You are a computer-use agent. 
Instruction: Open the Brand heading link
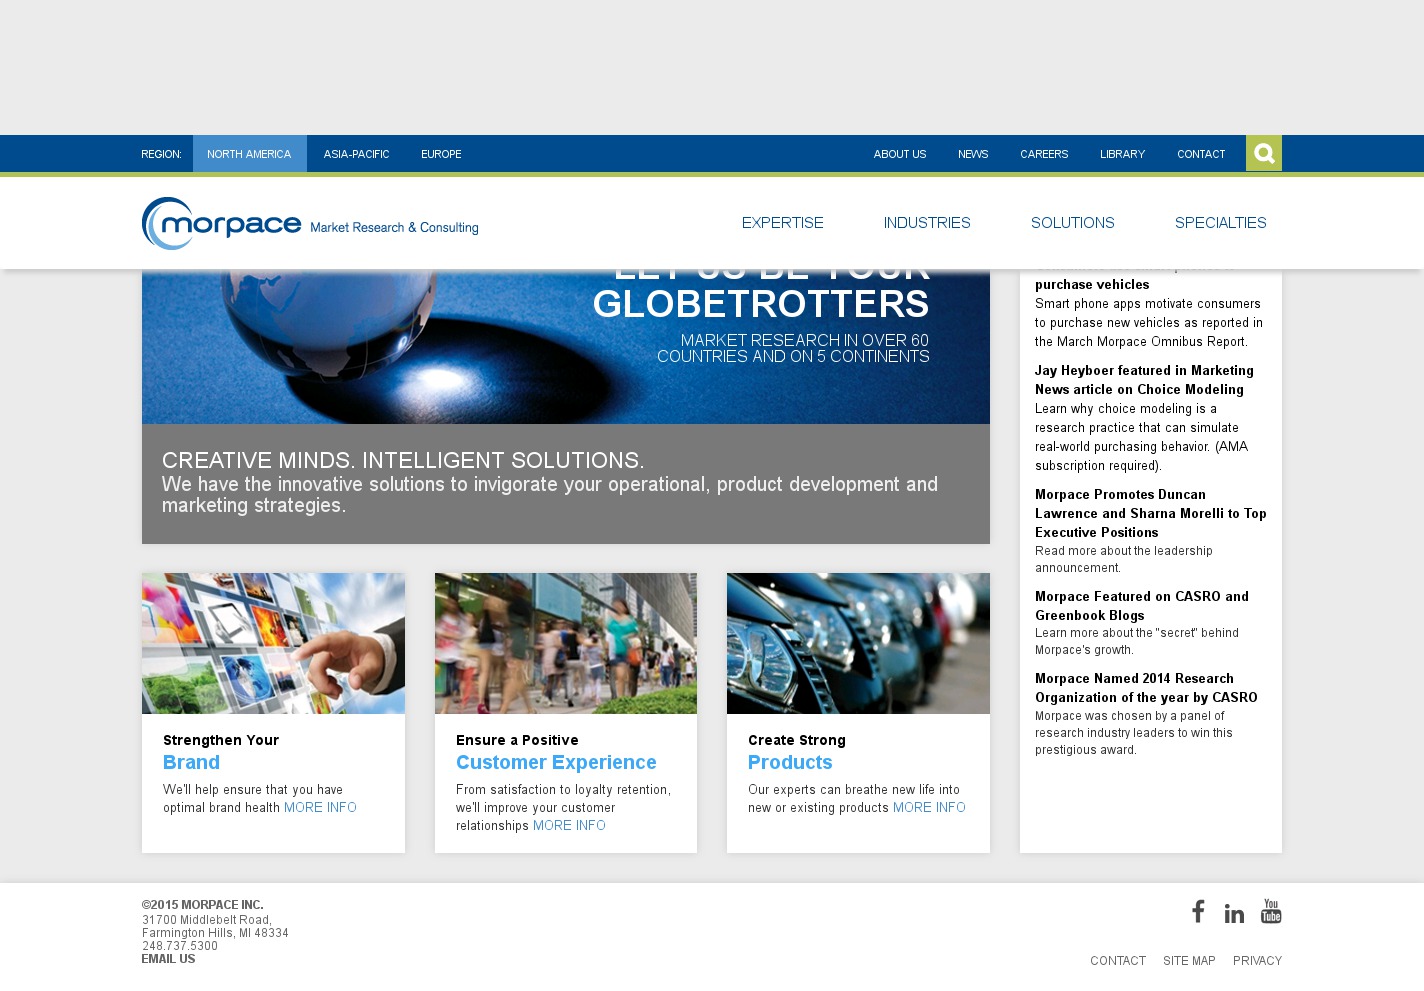[x=191, y=762]
